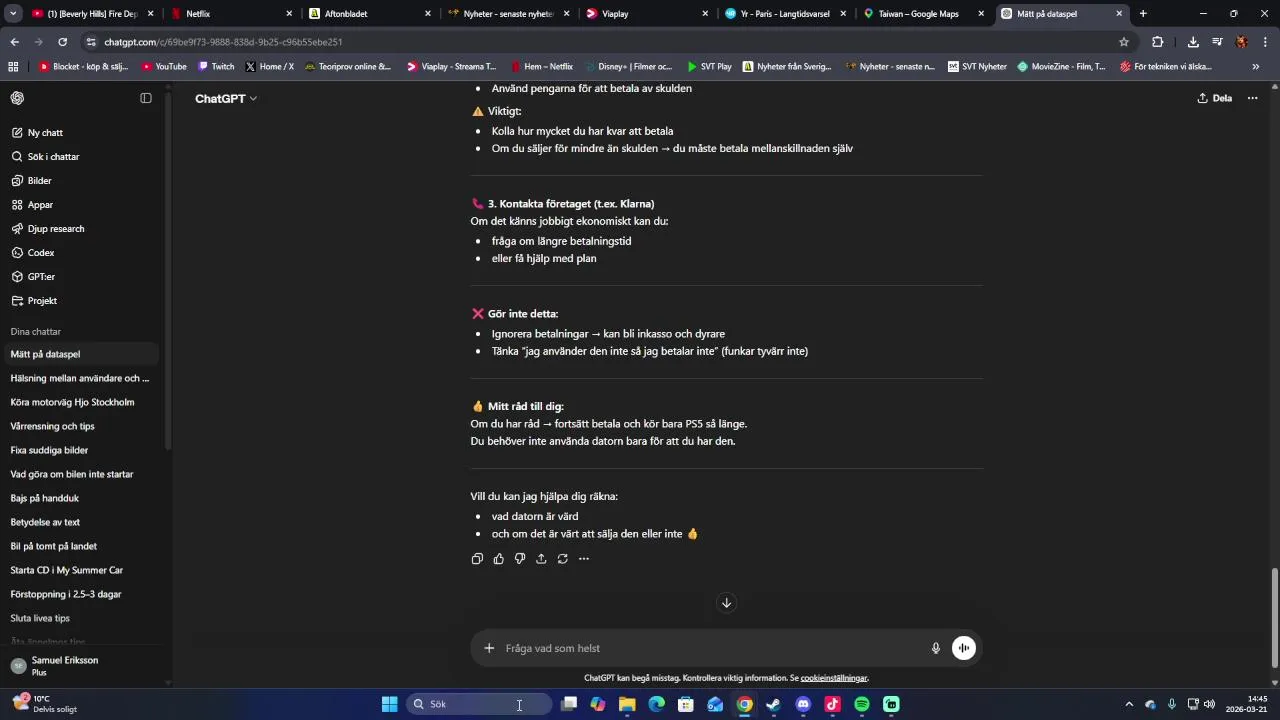Open the Chrome profile avatar
The image size is (1280, 720).
[1242, 42]
